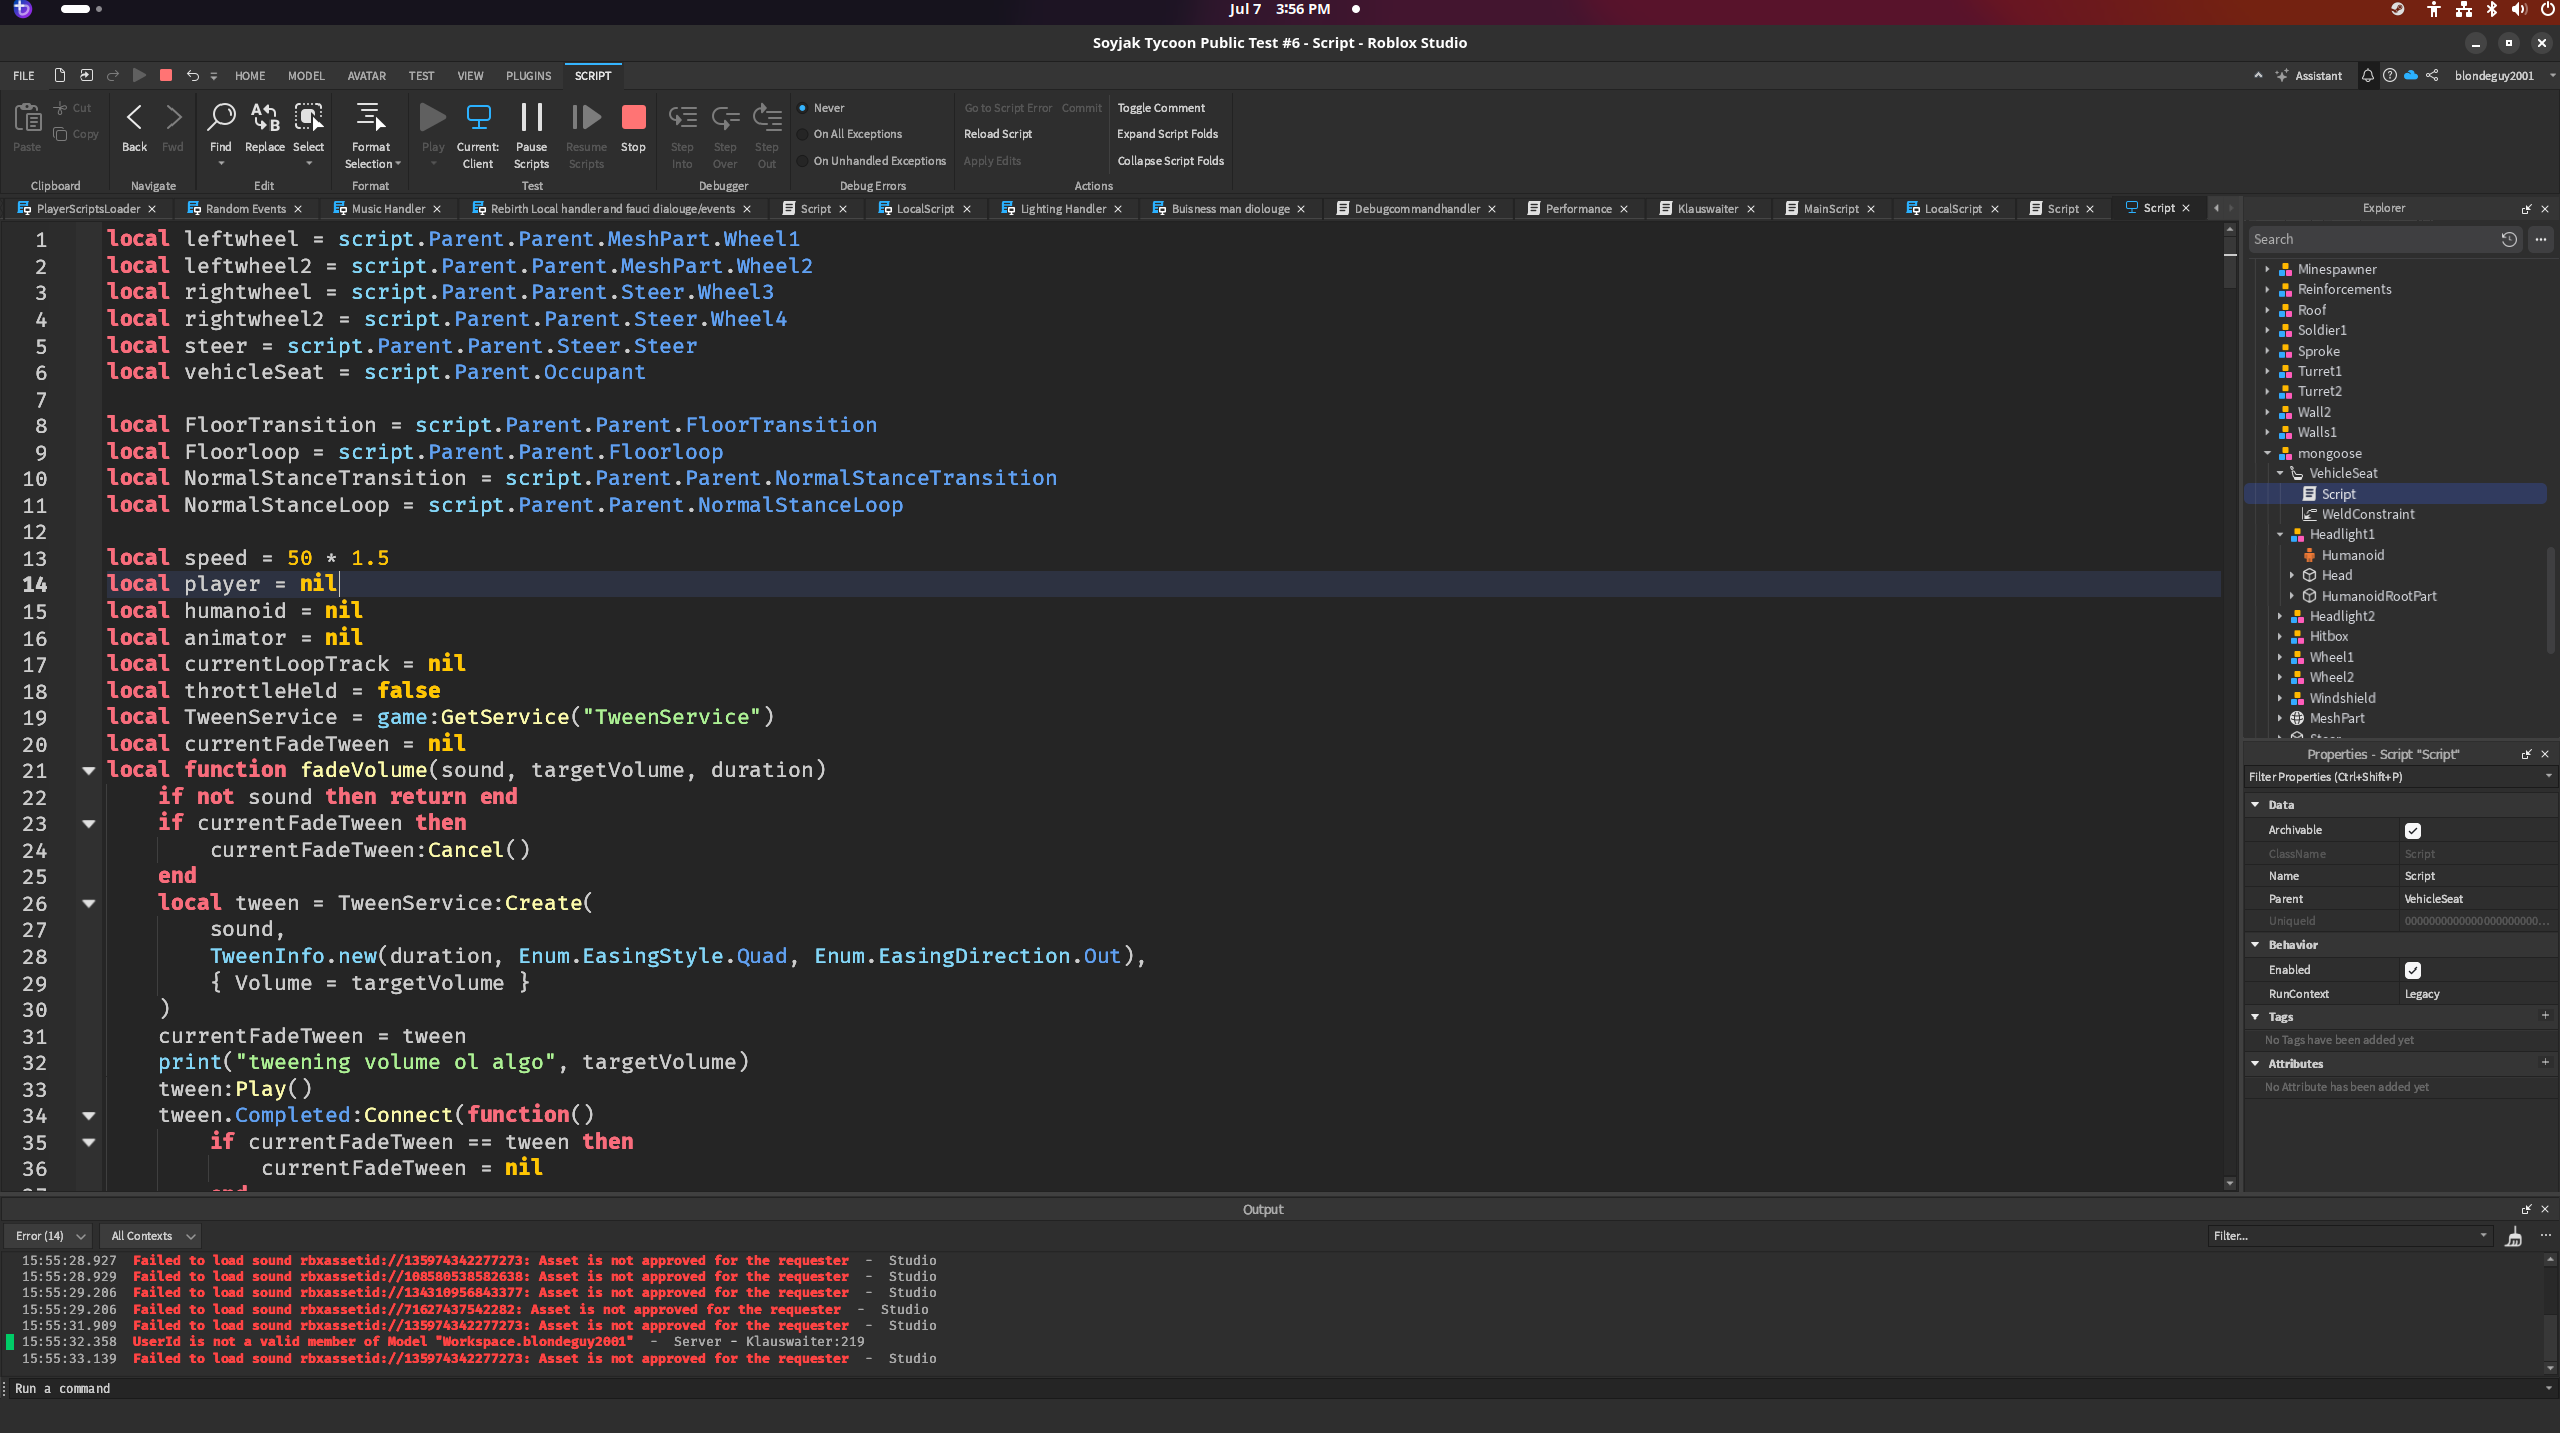Click Collapse Script Folds
The height and width of the screenshot is (1433, 2560).
coord(1170,161)
